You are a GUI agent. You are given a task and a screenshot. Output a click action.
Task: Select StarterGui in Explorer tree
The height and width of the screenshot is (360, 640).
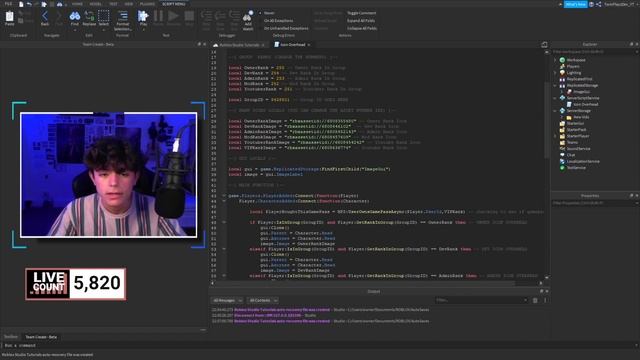(x=575, y=123)
